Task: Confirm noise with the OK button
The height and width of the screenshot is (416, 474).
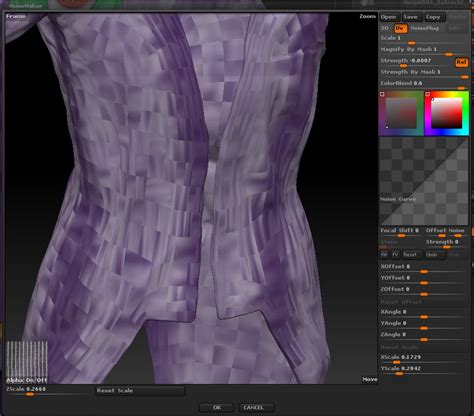Action: [x=217, y=408]
